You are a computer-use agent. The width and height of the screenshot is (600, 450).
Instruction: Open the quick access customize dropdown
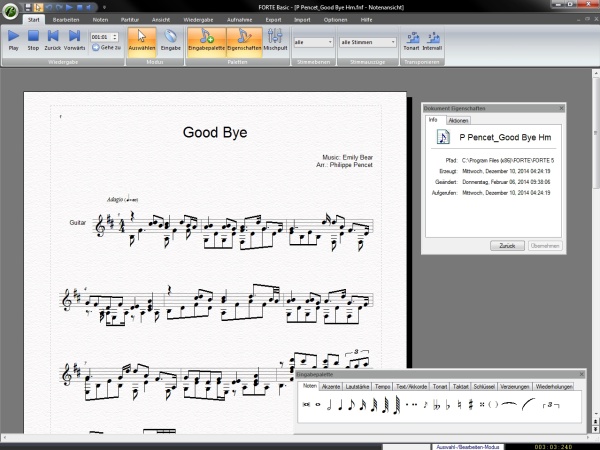tap(104, 7)
